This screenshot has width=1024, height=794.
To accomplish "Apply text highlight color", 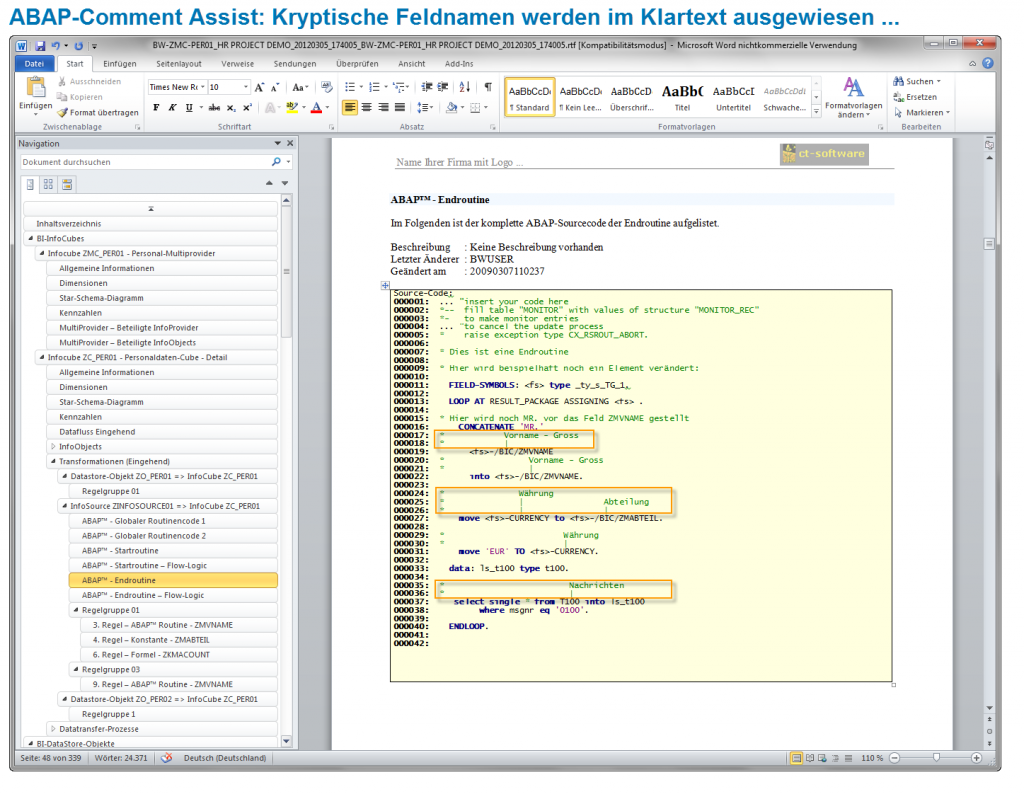I will coord(293,106).
